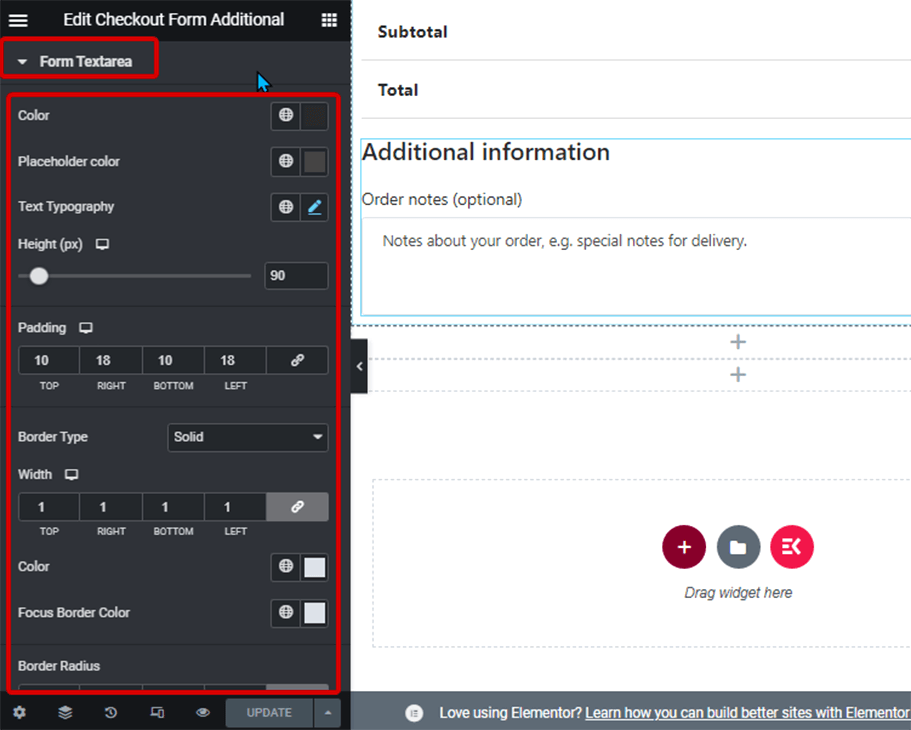Image resolution: width=911 pixels, height=730 pixels.
Task: Collapse the editor panel with arrow handle
Action: [359, 366]
